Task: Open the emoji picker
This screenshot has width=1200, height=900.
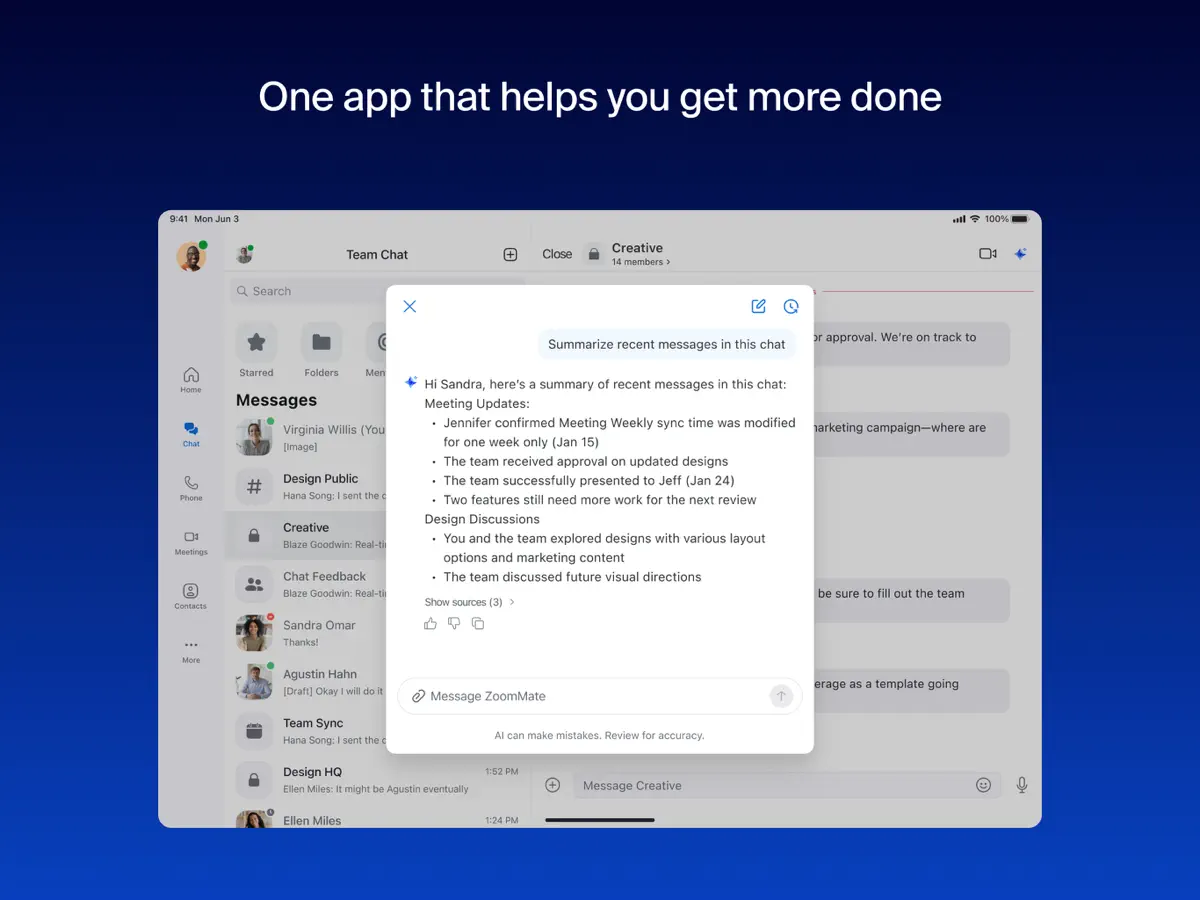Action: [x=983, y=785]
